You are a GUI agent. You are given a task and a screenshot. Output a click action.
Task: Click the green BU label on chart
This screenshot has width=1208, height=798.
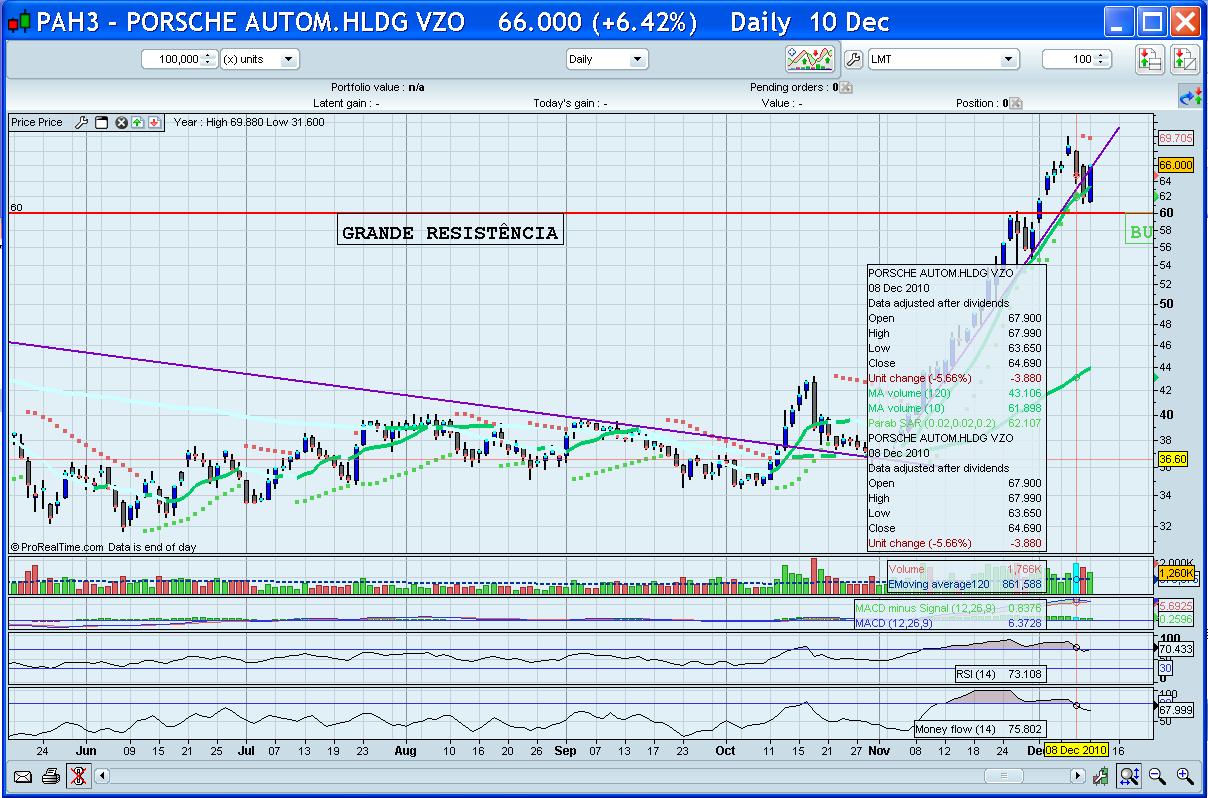[1141, 233]
